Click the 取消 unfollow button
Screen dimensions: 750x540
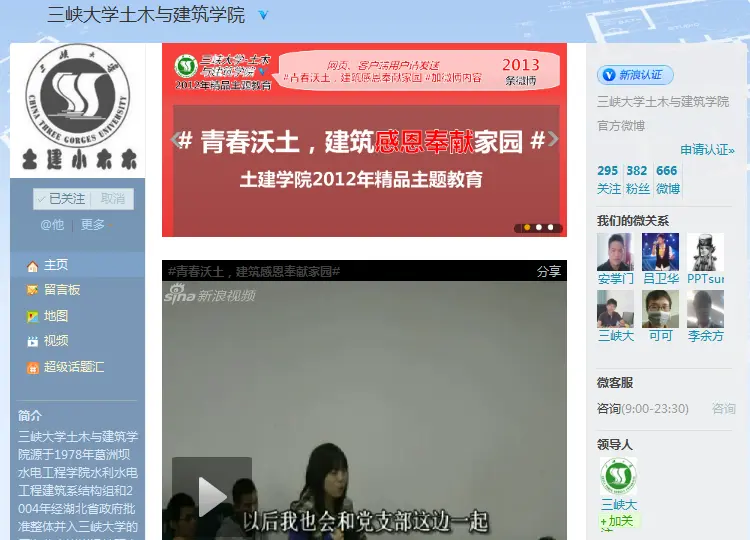click(x=113, y=199)
